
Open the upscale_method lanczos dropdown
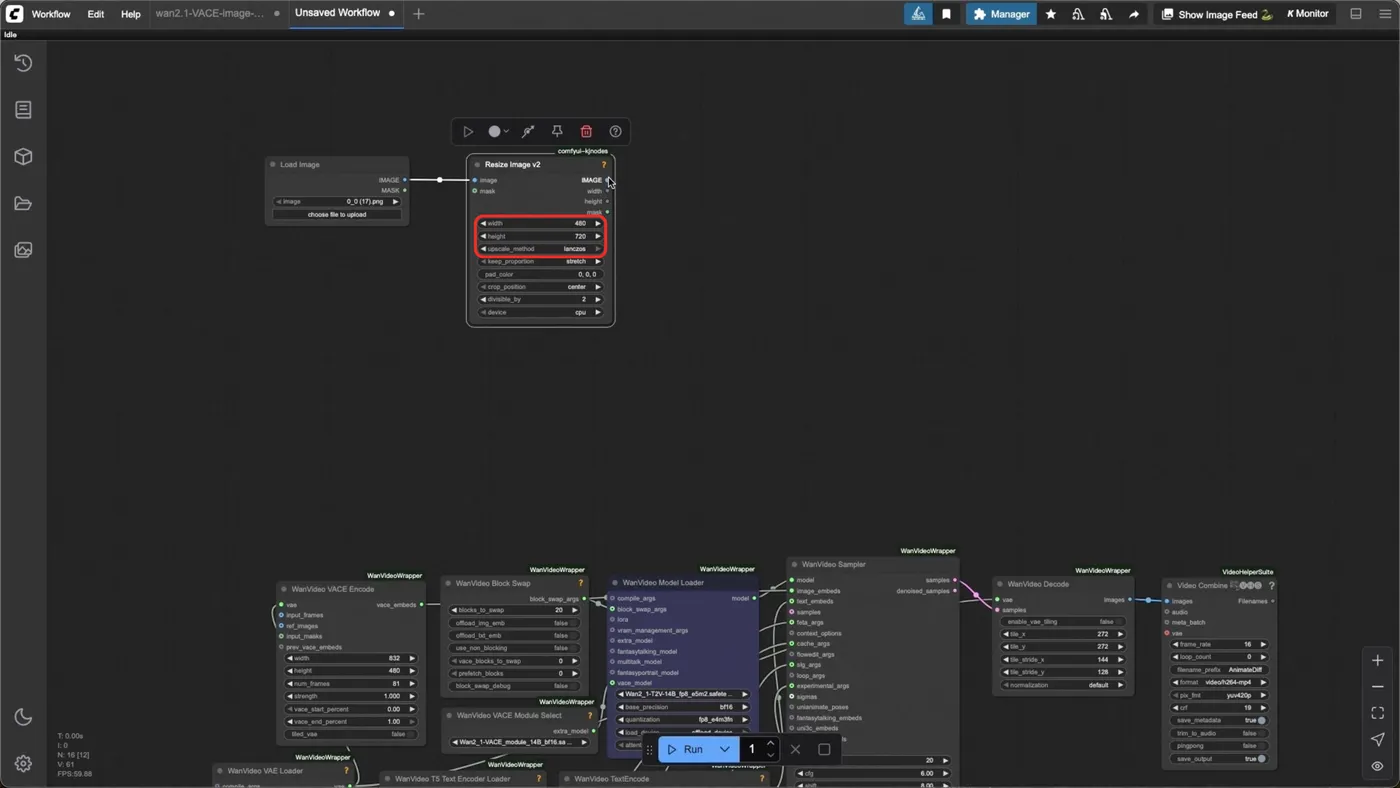pyautogui.click(x=540, y=249)
